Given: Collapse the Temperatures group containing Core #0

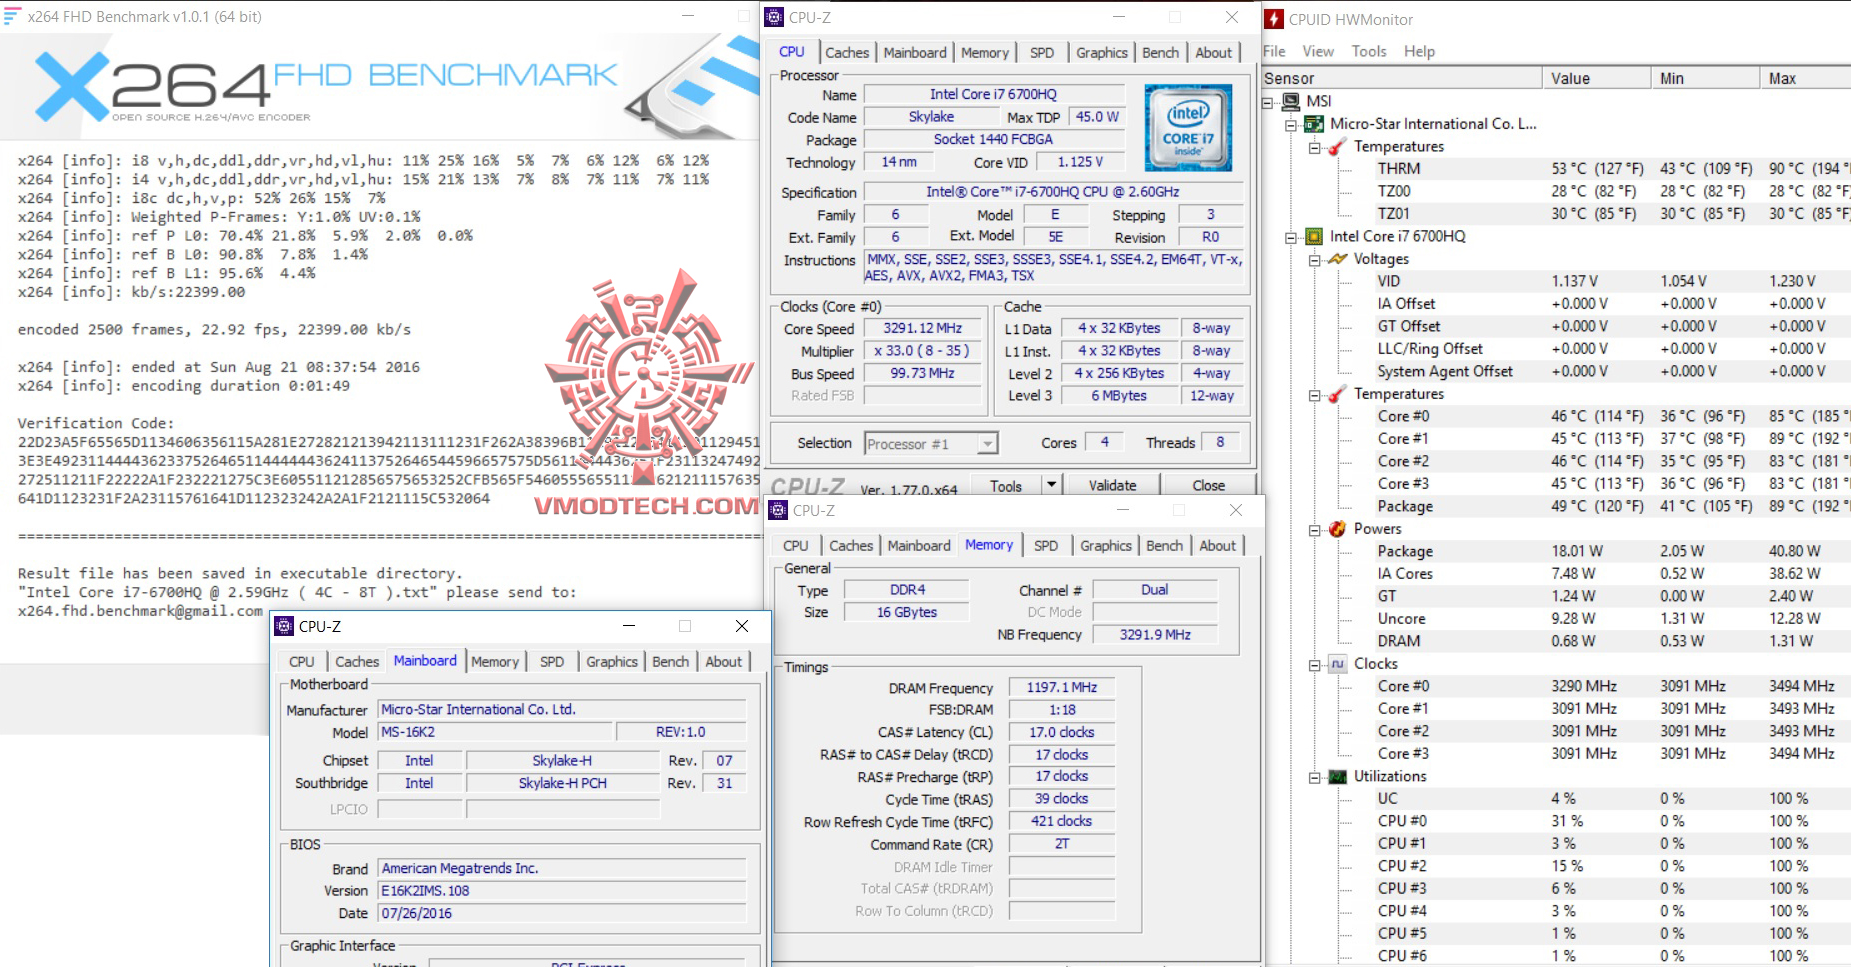Looking at the screenshot, I should (x=1314, y=395).
